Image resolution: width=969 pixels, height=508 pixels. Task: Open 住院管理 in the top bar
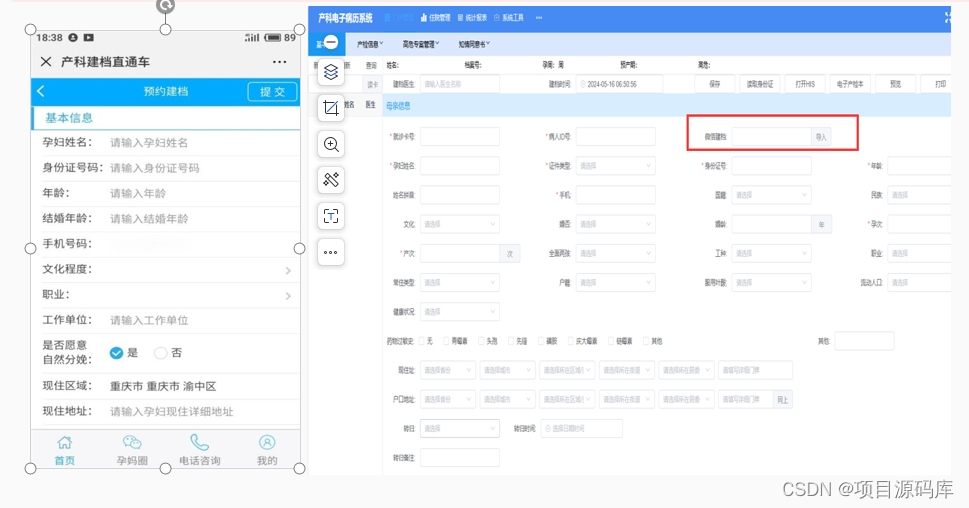436,18
